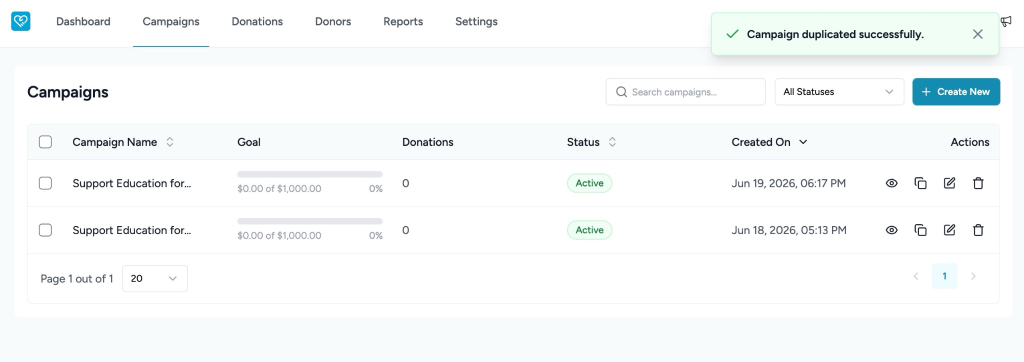Click the Jun 18 campaign goal progress bar
The height and width of the screenshot is (362, 1024).
(310, 222)
